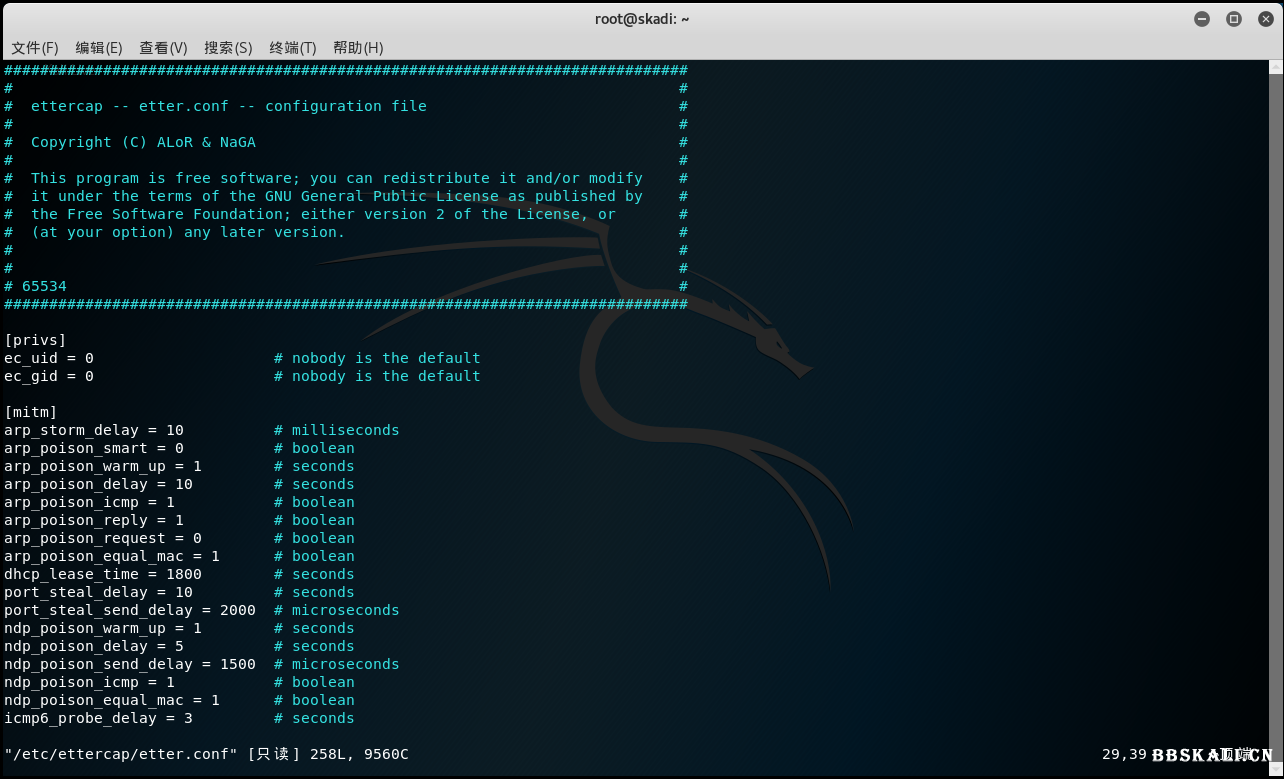
Task: Maximize the terminal window
Action: 1233,19
